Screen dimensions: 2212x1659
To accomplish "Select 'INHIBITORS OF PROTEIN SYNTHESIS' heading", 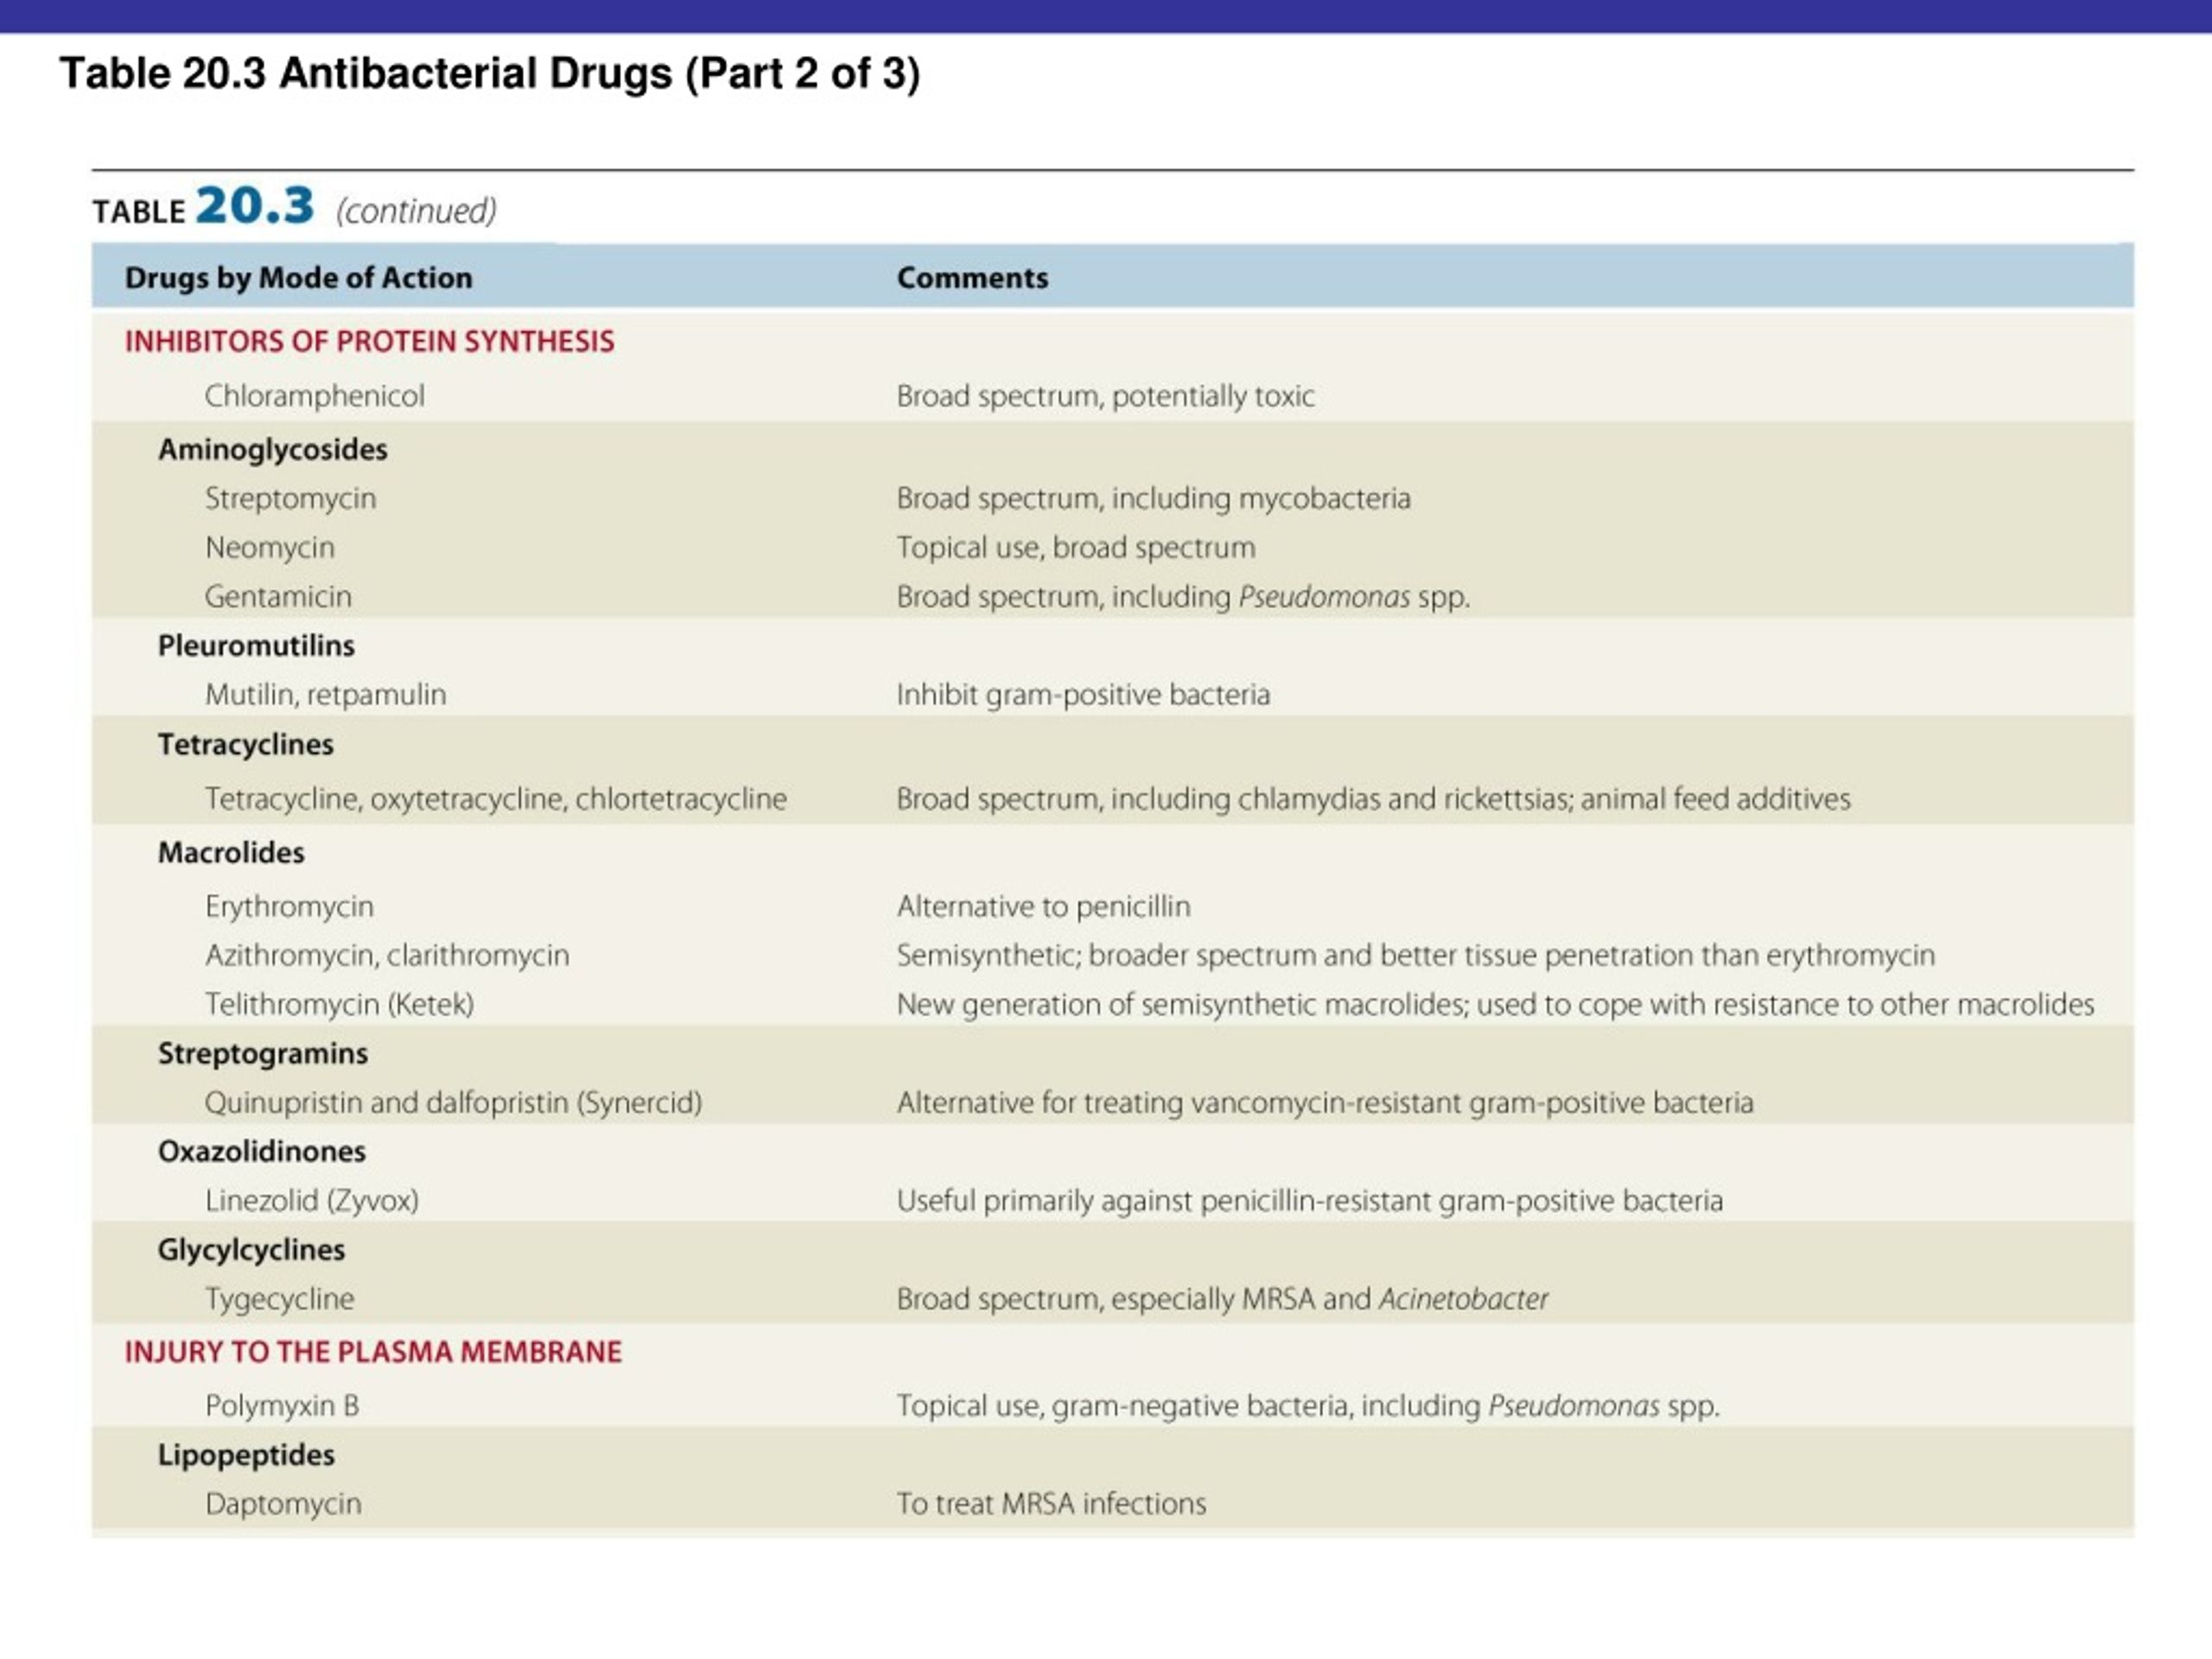I will coord(369,341).
